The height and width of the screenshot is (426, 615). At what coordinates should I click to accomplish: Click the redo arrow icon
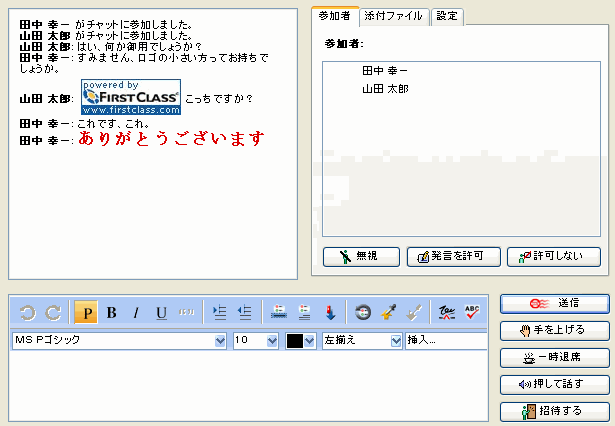pyautogui.click(x=53, y=313)
